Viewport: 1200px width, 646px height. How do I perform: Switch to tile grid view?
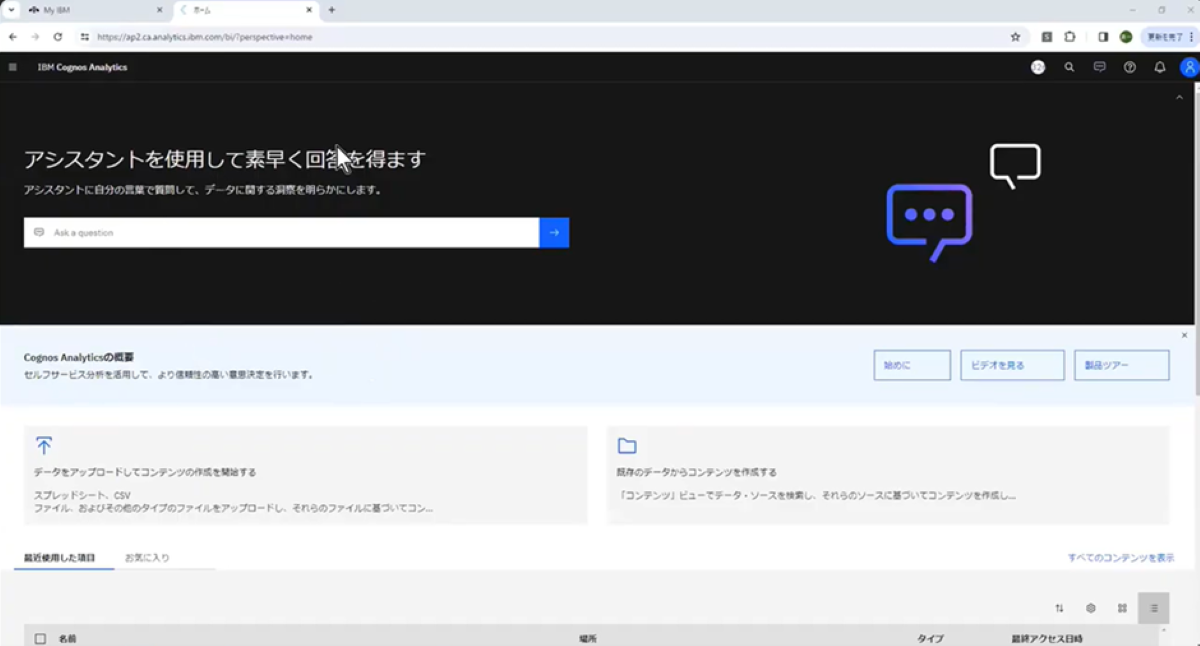[x=1122, y=608]
